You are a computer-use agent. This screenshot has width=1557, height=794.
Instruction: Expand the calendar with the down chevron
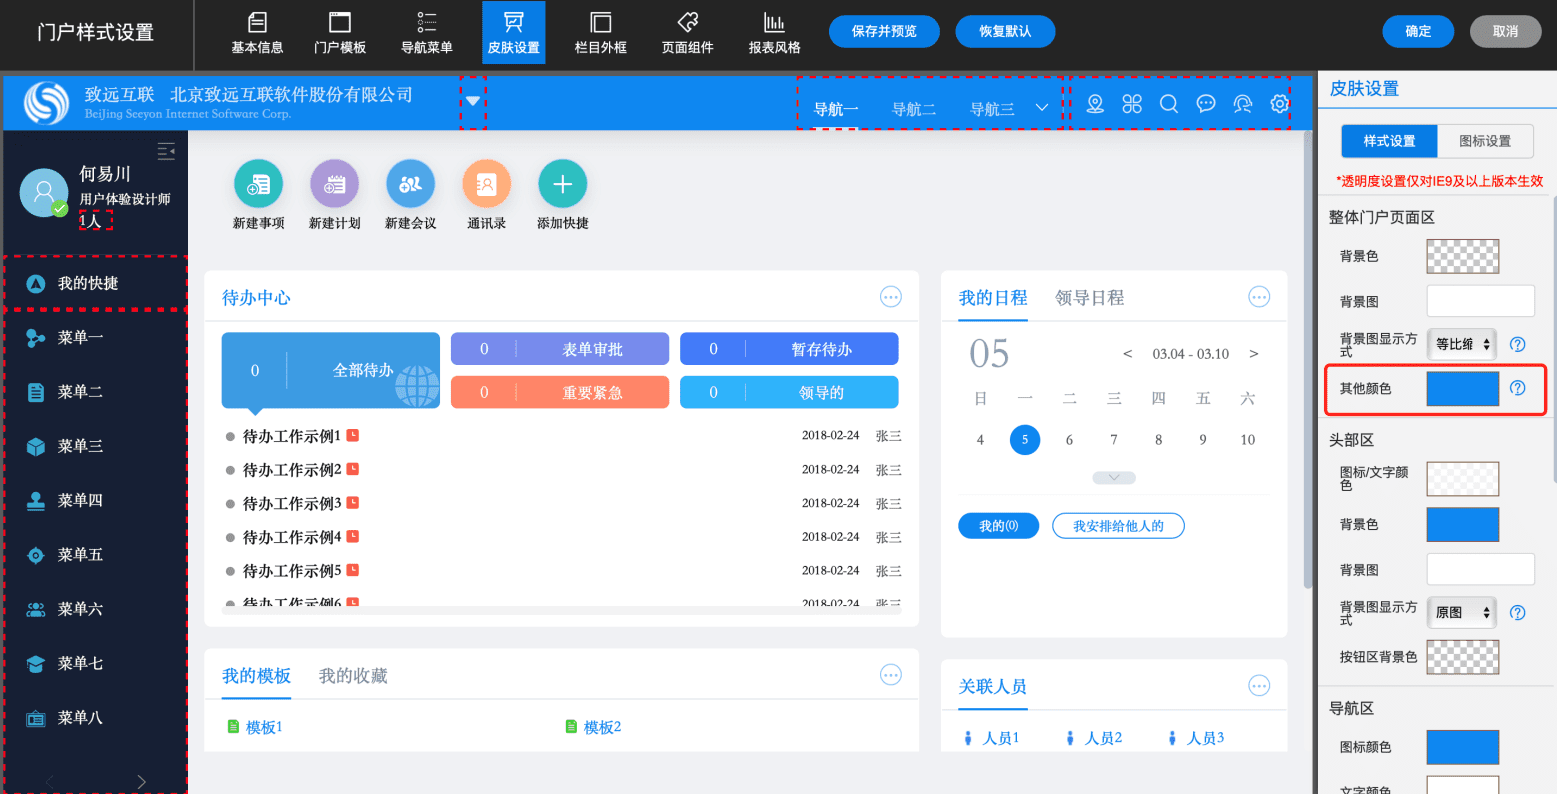coord(1114,478)
